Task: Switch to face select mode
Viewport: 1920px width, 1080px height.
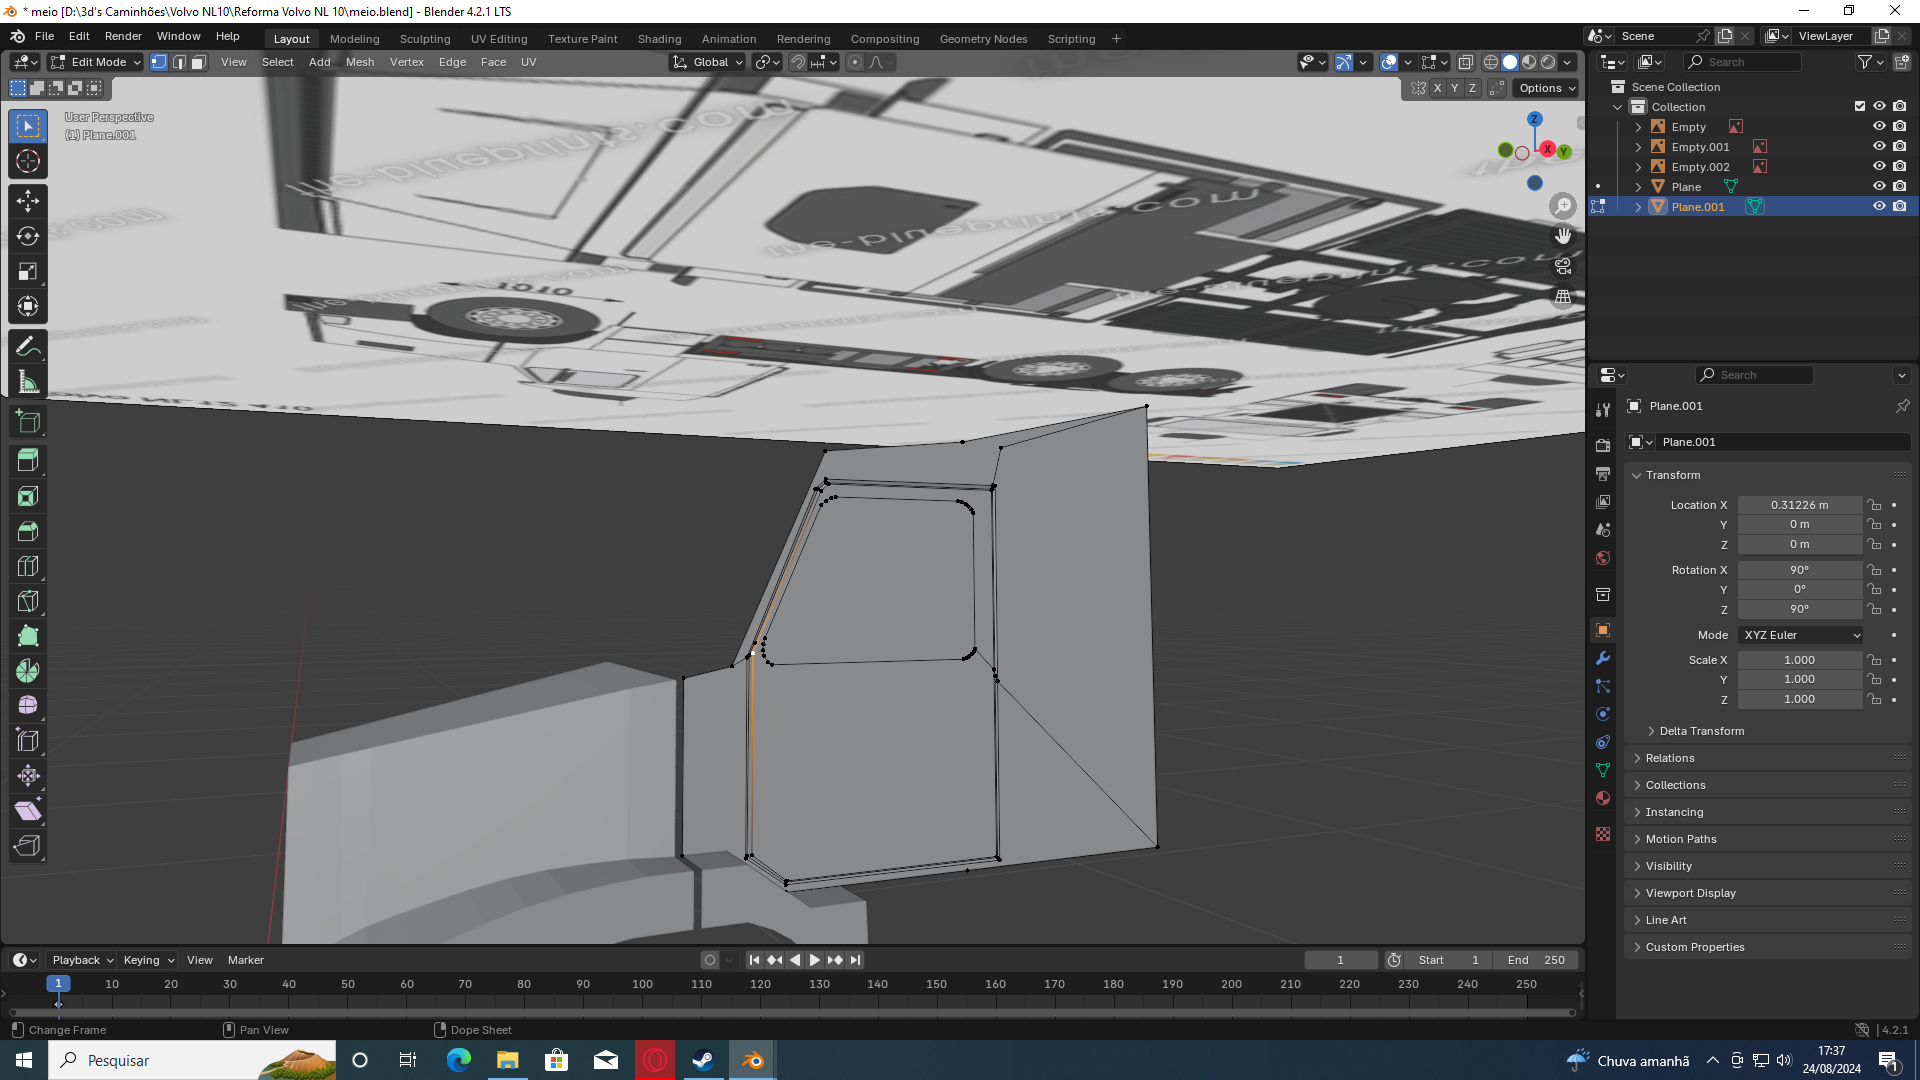Action: pyautogui.click(x=199, y=62)
